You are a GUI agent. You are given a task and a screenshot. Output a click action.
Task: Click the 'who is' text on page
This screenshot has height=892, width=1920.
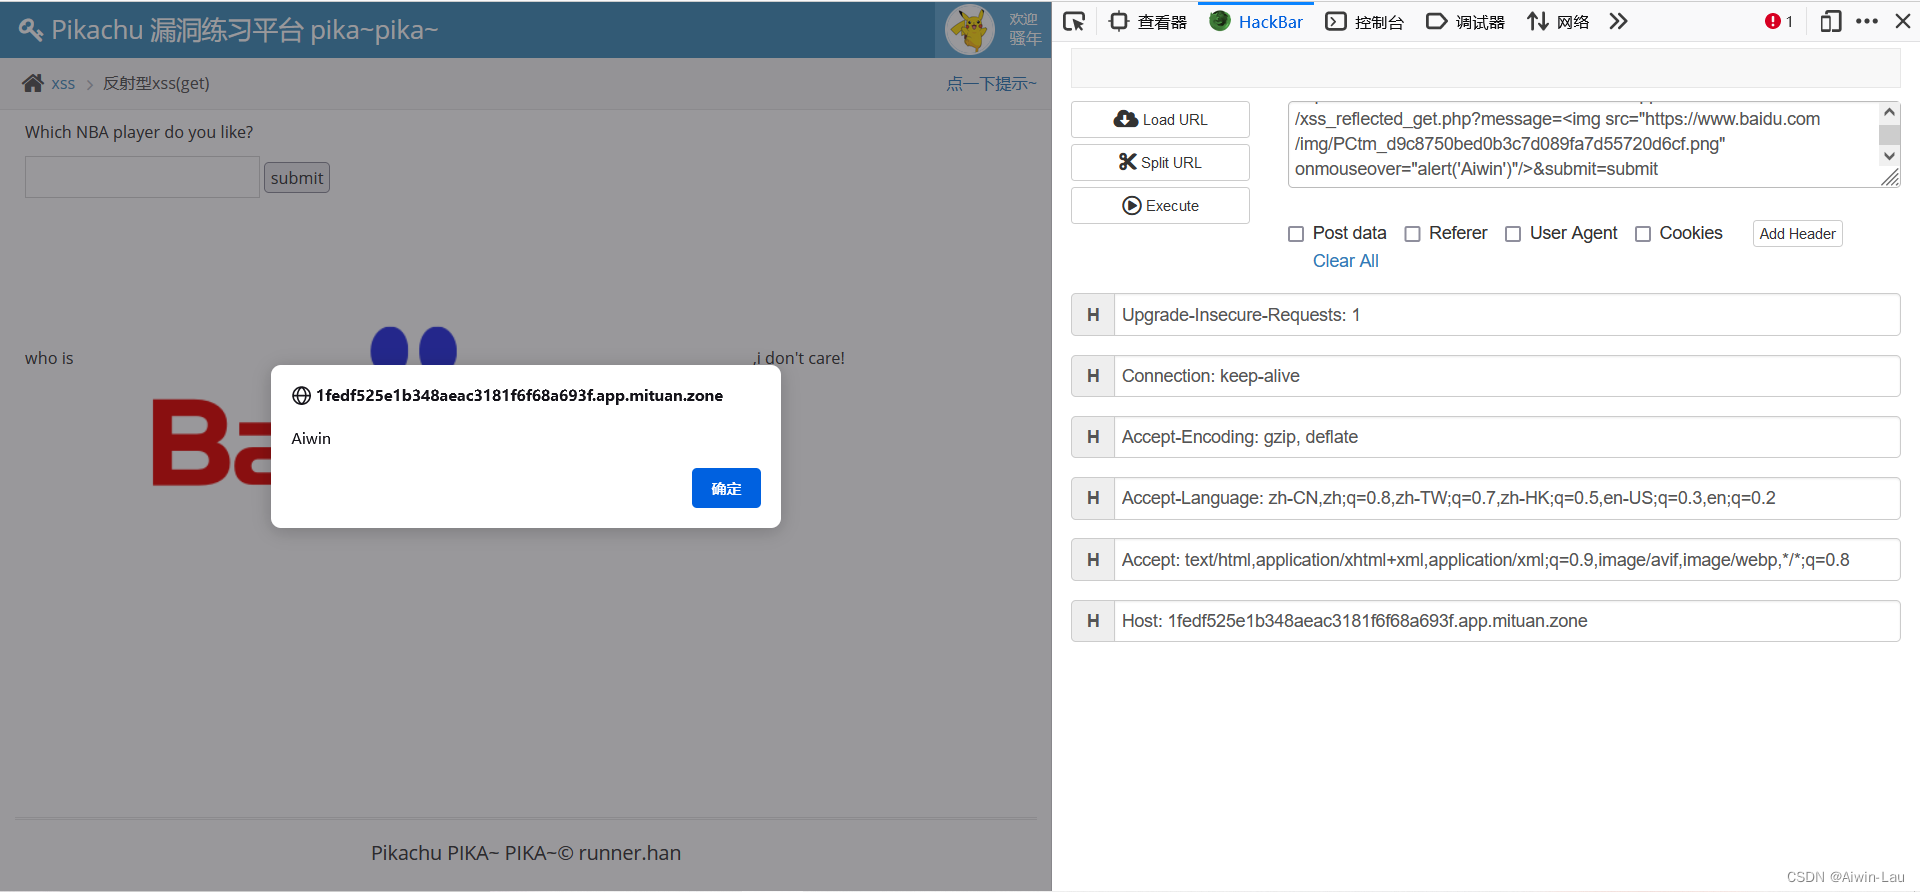[x=49, y=358]
